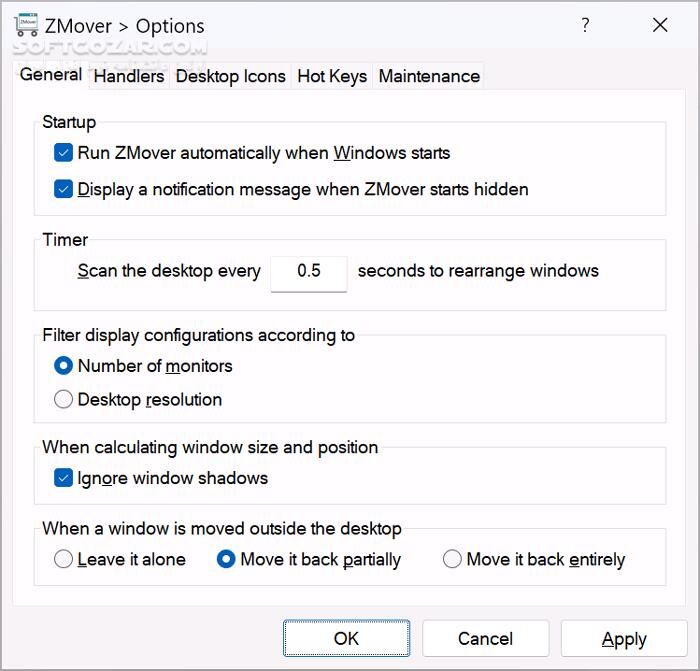Uncheck Display a notification message checkbox
The image size is (700, 671).
pyautogui.click(x=64, y=189)
